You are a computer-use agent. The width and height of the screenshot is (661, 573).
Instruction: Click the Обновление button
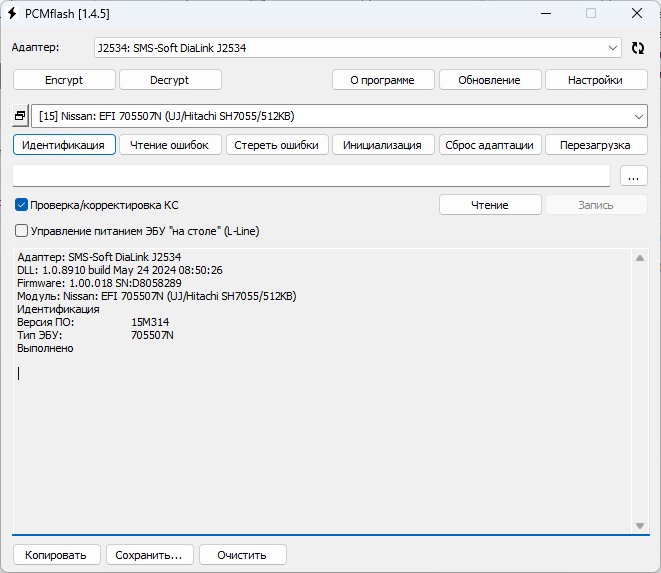point(489,80)
